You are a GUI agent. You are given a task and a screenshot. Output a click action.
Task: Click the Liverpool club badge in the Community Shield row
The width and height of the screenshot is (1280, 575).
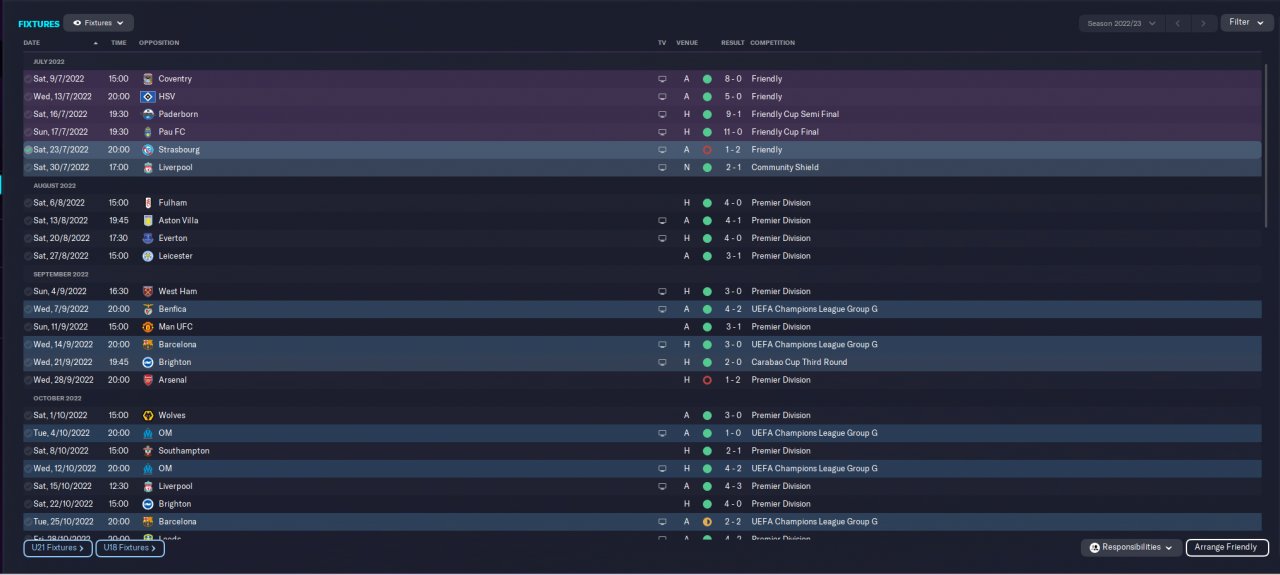click(x=148, y=167)
